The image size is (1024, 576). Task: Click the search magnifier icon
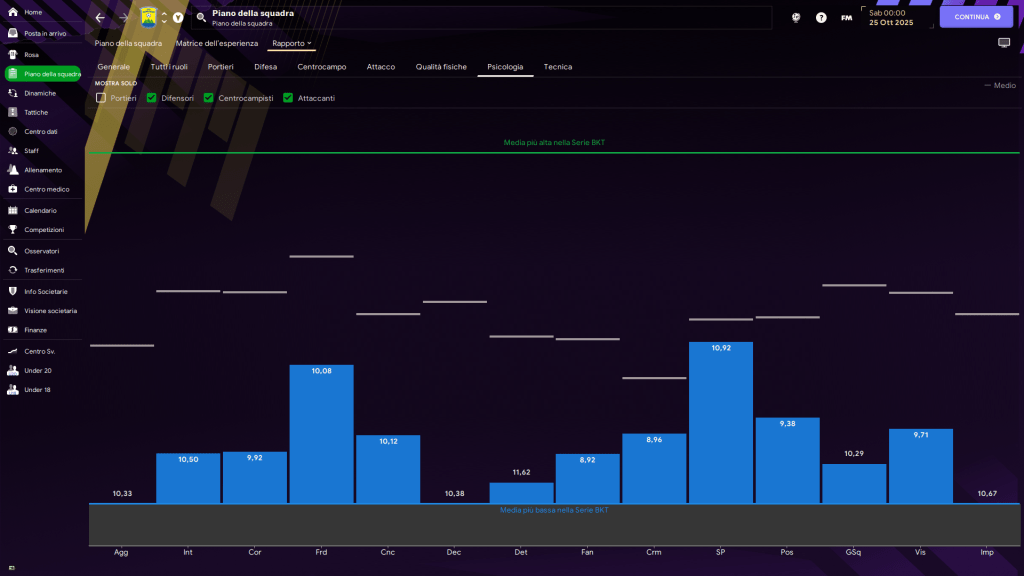pyautogui.click(x=201, y=18)
